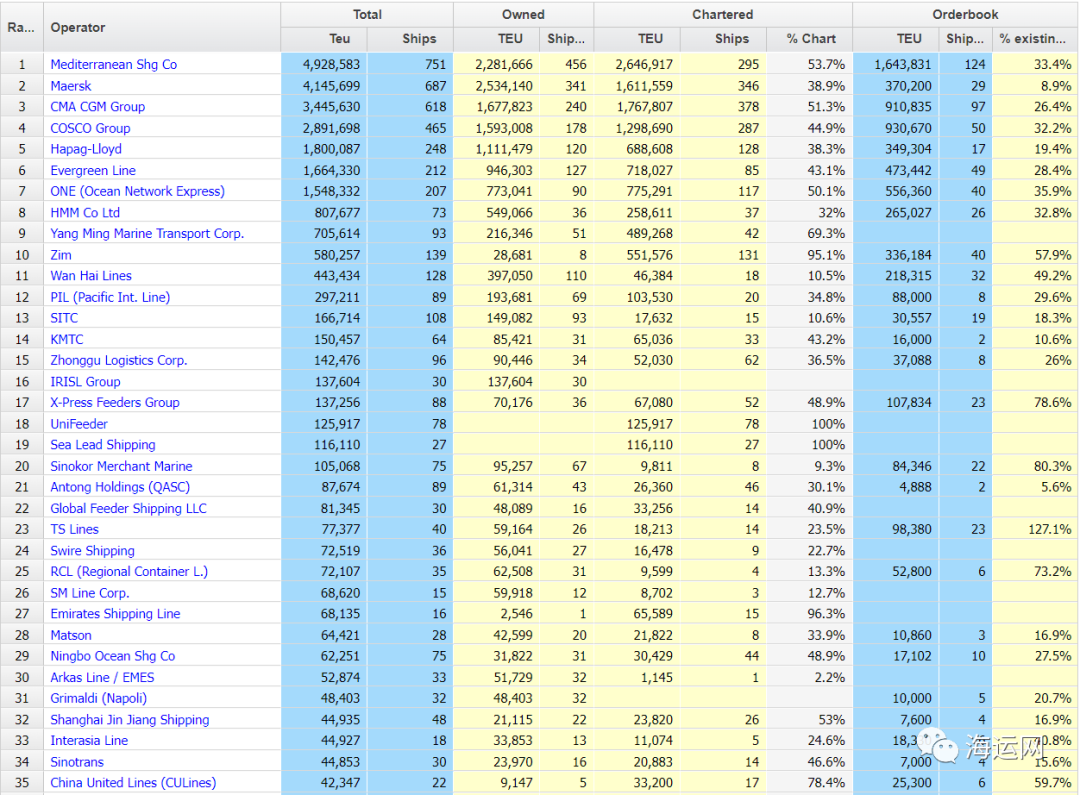Select existing percent cell 80.3%
The width and height of the screenshot is (1080, 795).
pyautogui.click(x=1035, y=466)
